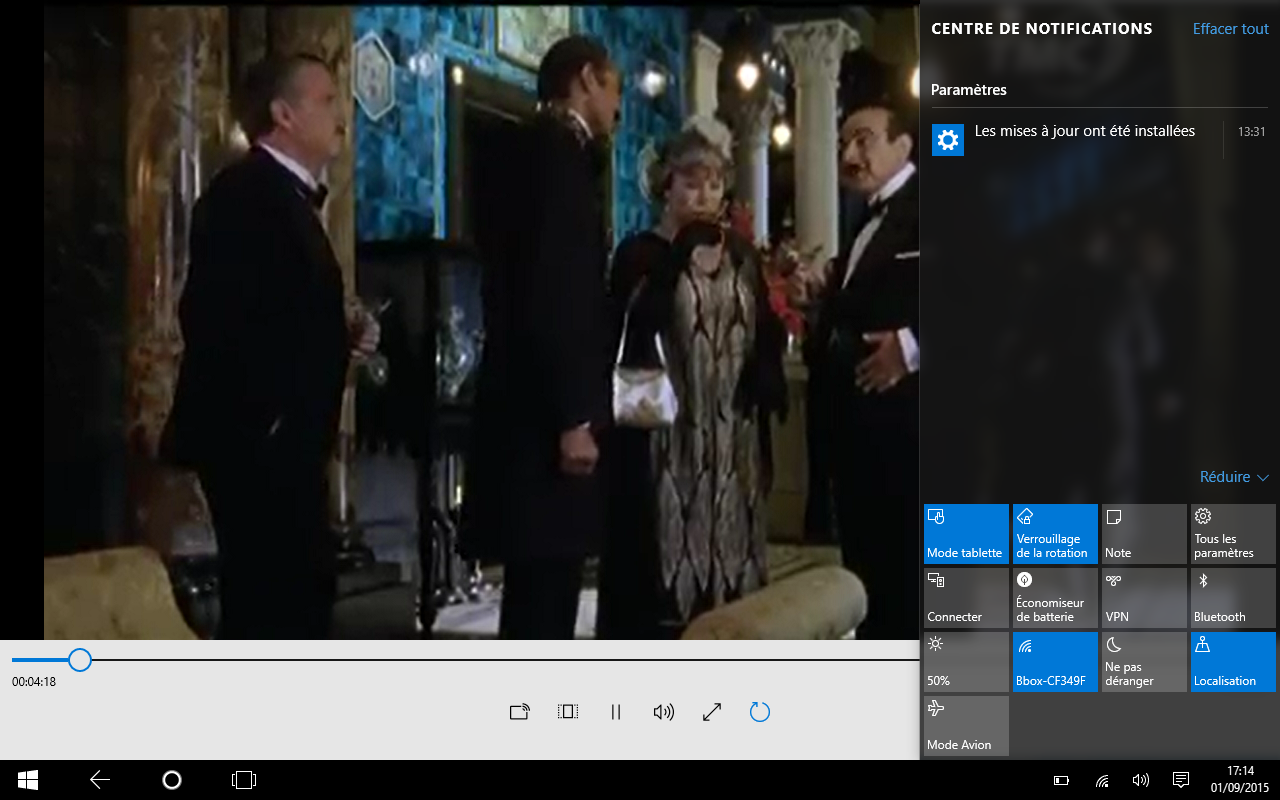The height and width of the screenshot is (800, 1280).
Task: Toggle Mode tablette tile
Action: 966,534
